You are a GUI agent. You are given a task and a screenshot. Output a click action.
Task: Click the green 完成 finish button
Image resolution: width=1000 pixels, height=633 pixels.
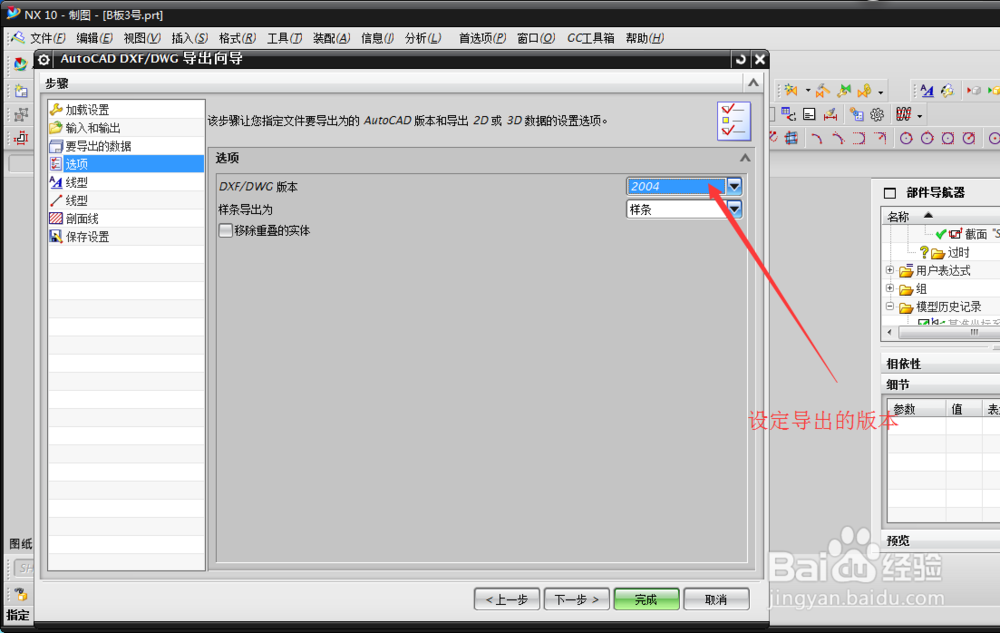click(x=646, y=599)
